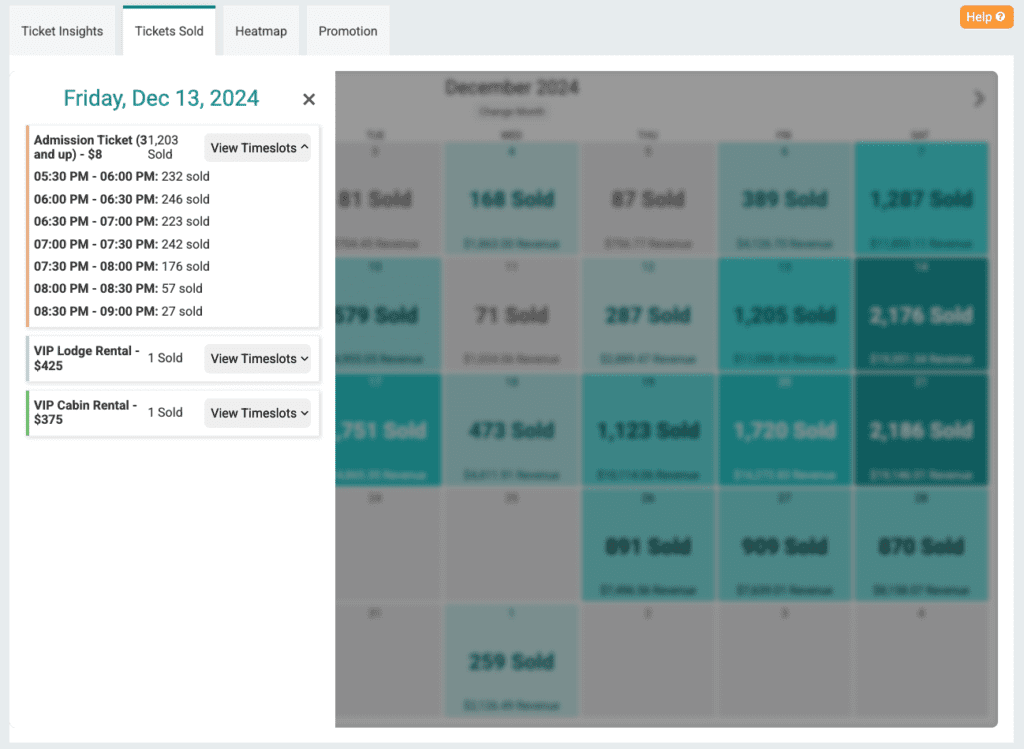Close the Friday, Dec 13 details panel
This screenshot has width=1024, height=749.
pyautogui.click(x=309, y=99)
